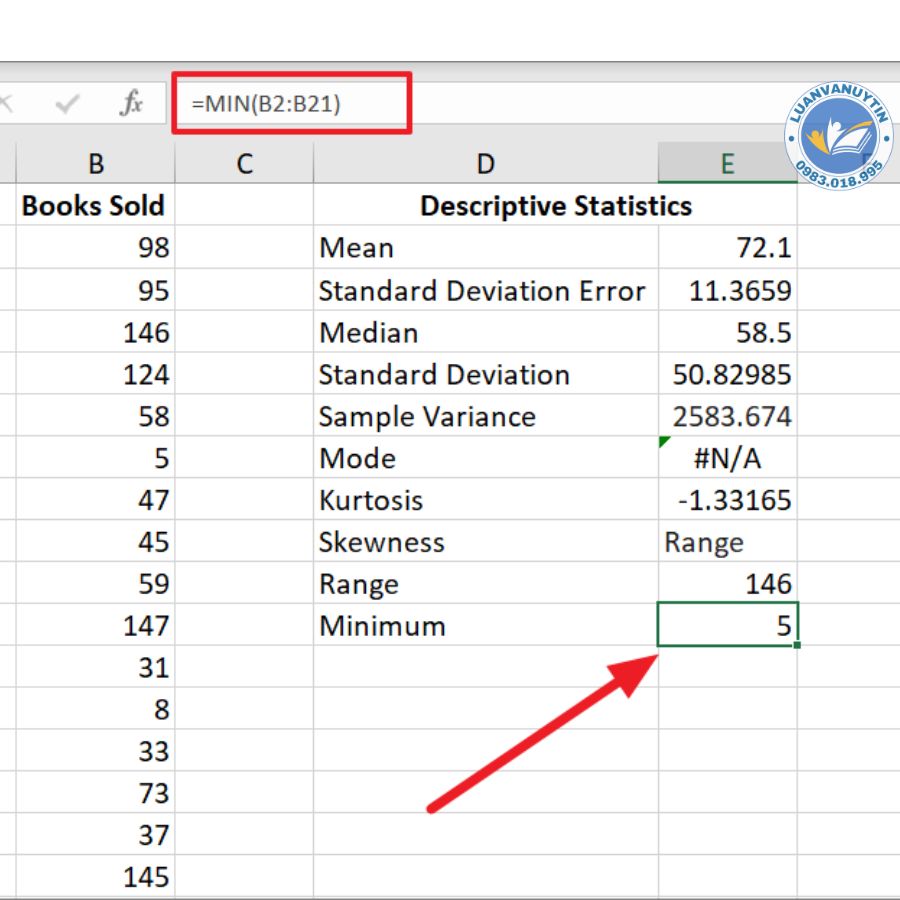
Task: Select the Standard Deviation Error label cell
Action: tap(484, 291)
